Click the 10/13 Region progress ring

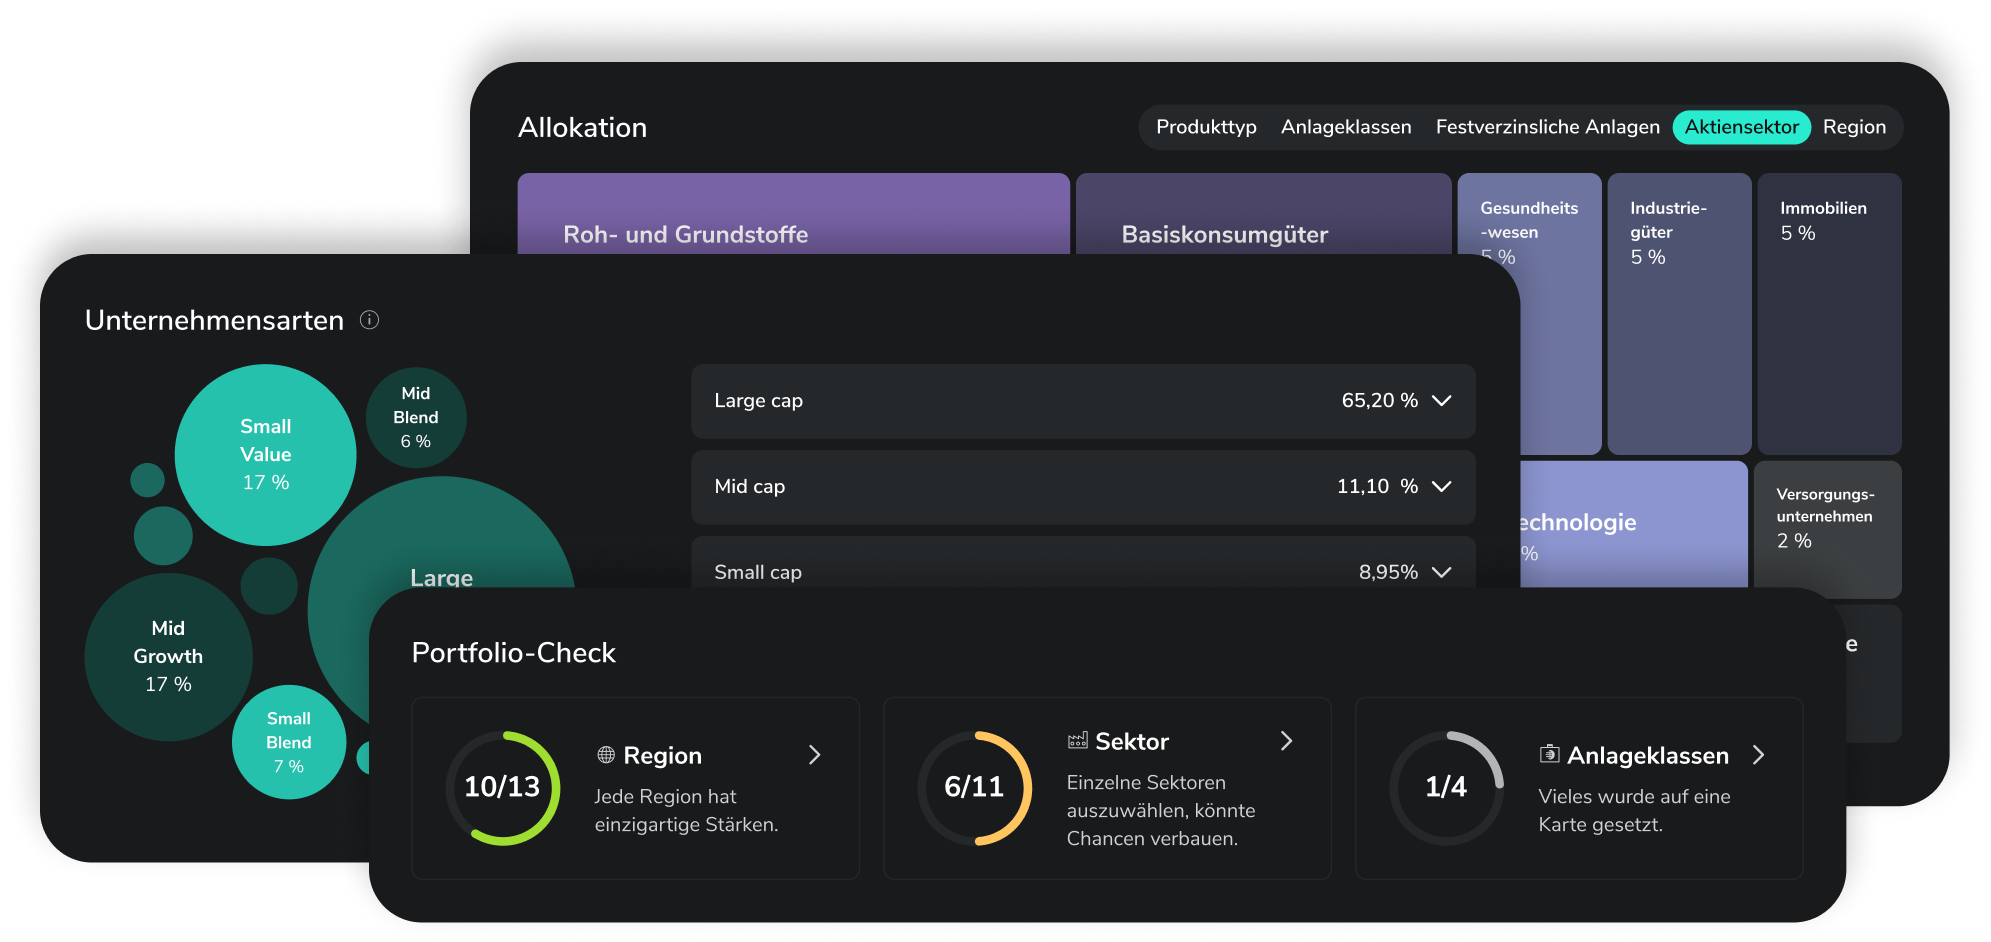coord(503,788)
